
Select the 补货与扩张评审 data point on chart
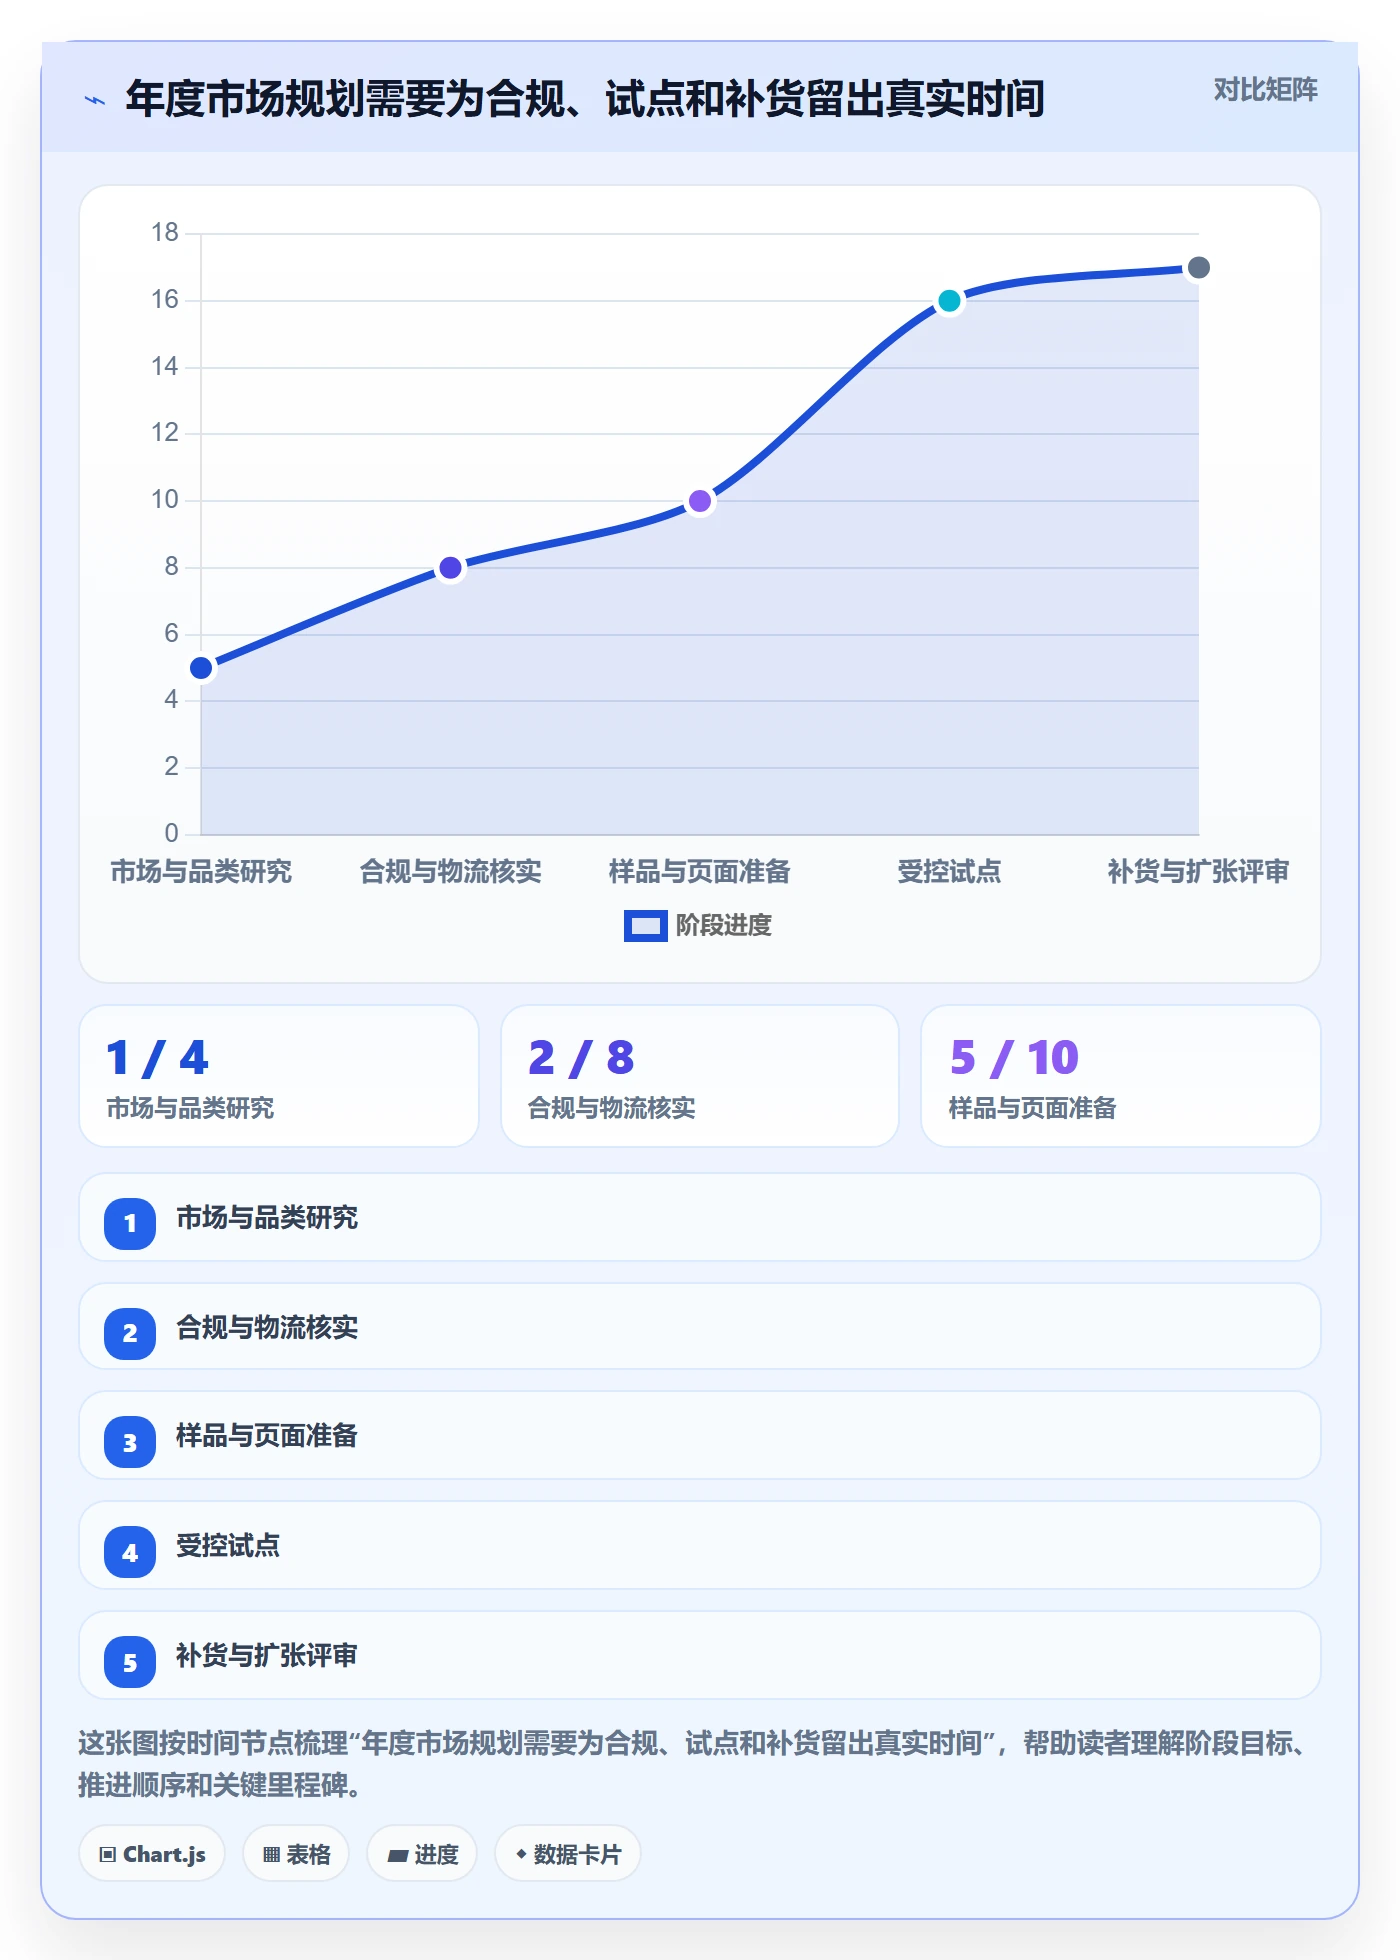[1198, 268]
